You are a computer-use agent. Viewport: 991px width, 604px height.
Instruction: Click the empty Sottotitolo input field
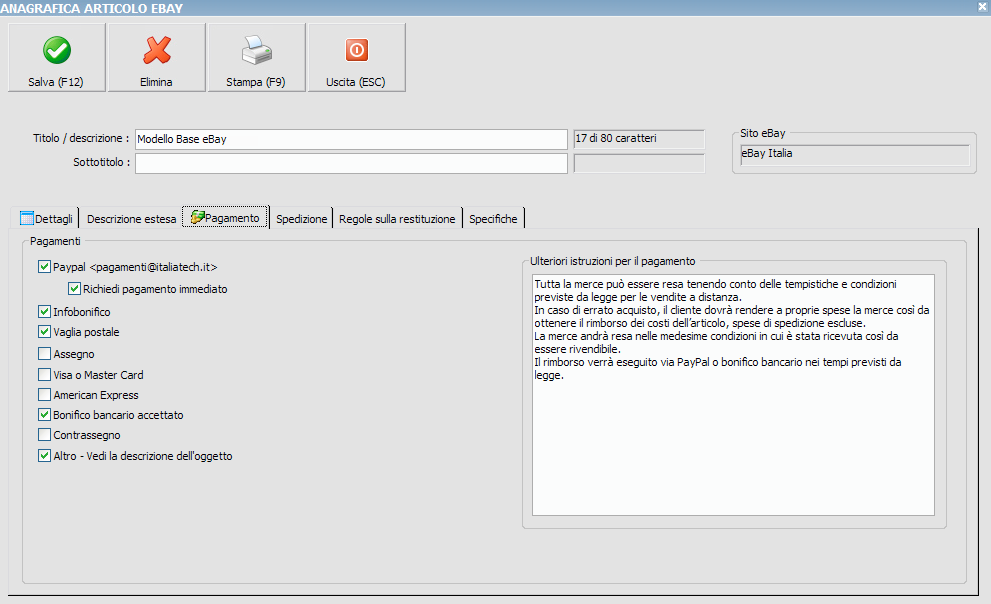click(351, 163)
